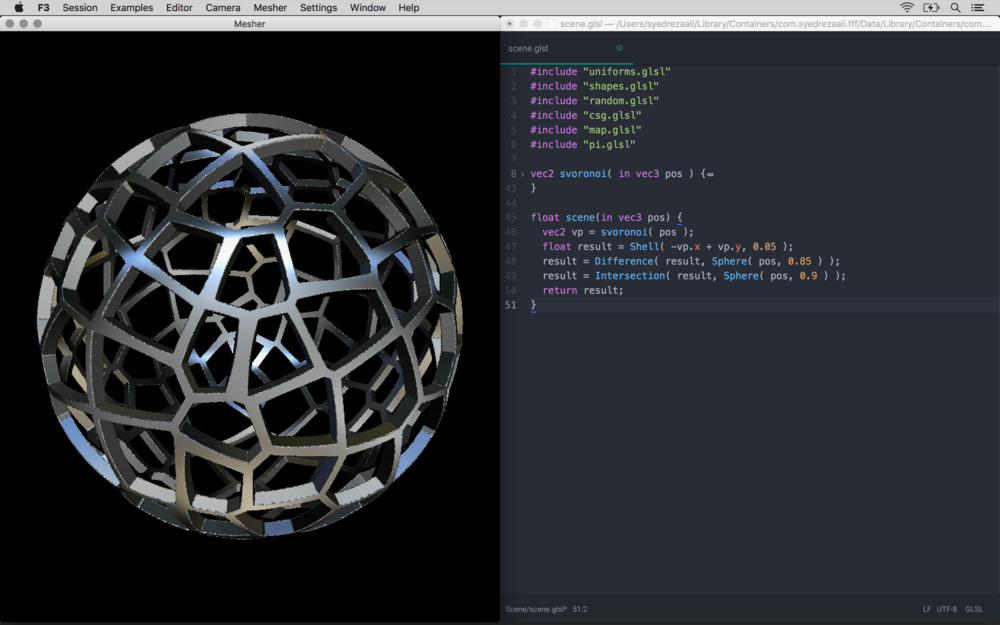Open the LF line ending selector
Screen dimensions: 1000x625
point(927,609)
